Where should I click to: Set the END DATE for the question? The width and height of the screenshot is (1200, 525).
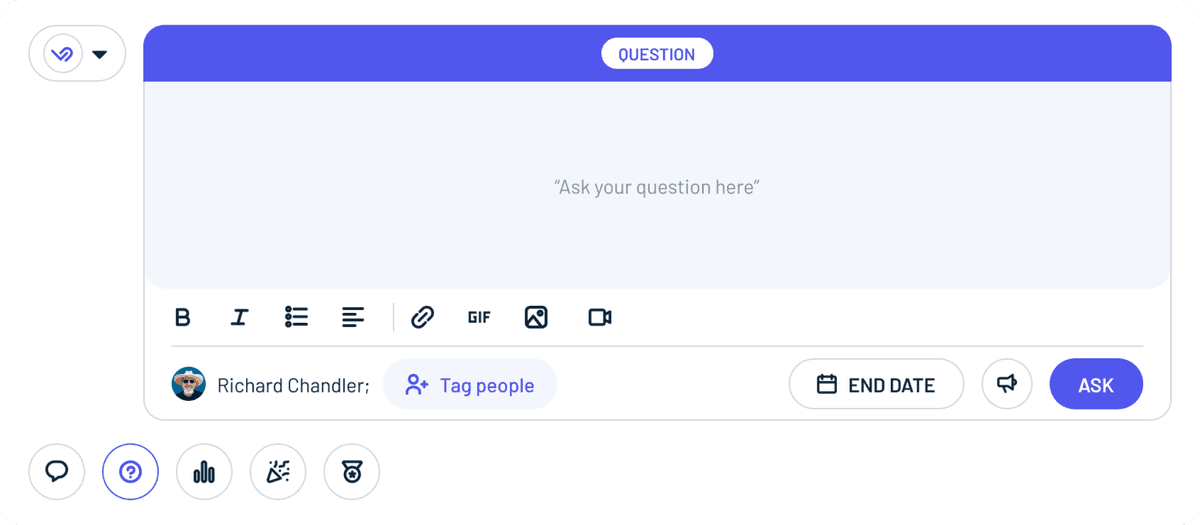pyautogui.click(x=876, y=384)
